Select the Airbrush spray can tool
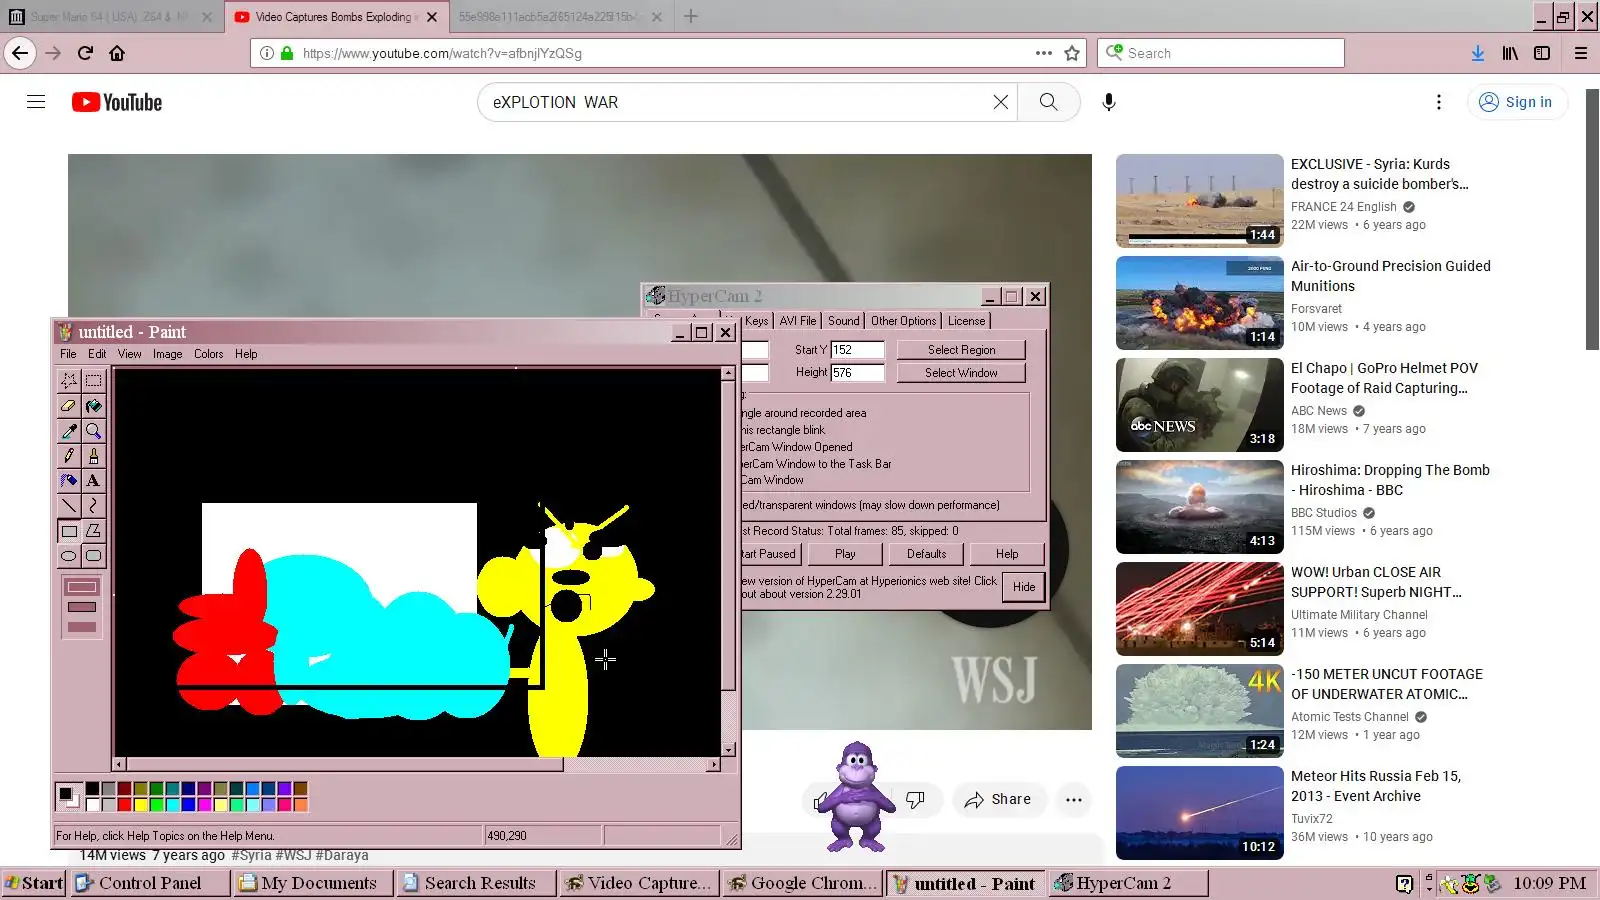The width and height of the screenshot is (1600, 900). pyautogui.click(x=69, y=480)
